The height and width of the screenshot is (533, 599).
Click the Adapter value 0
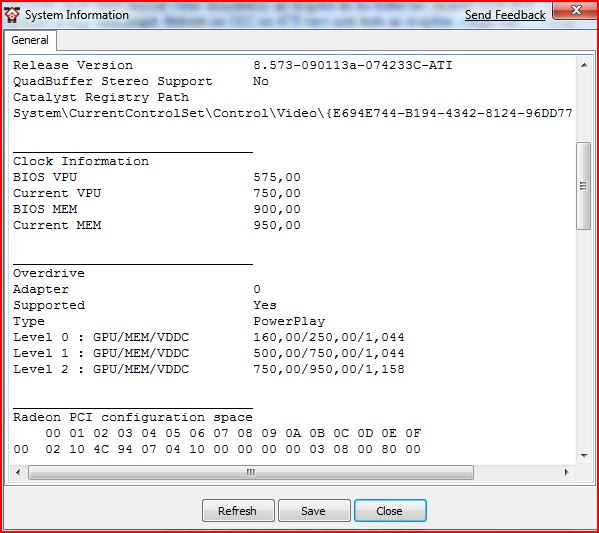(257, 289)
